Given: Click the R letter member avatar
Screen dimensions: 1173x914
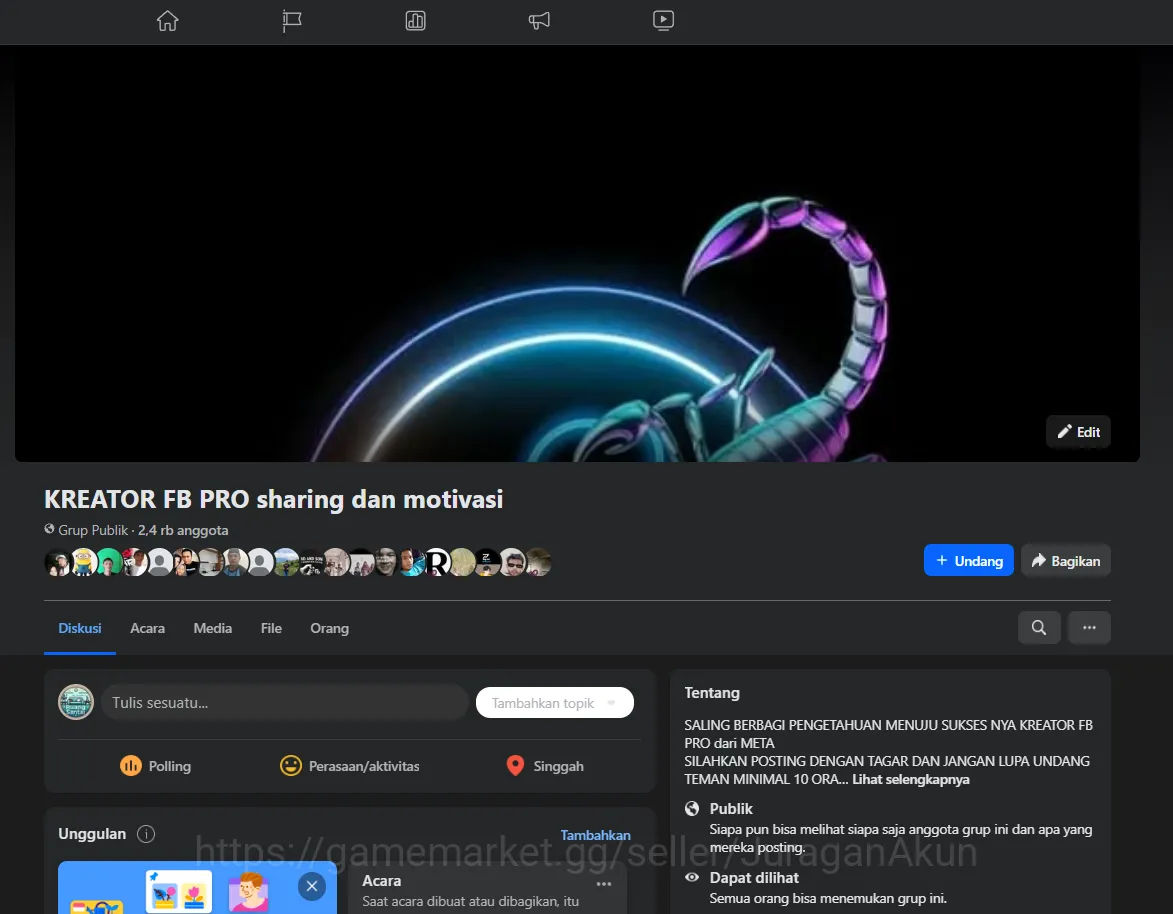Looking at the screenshot, I should pos(437,562).
